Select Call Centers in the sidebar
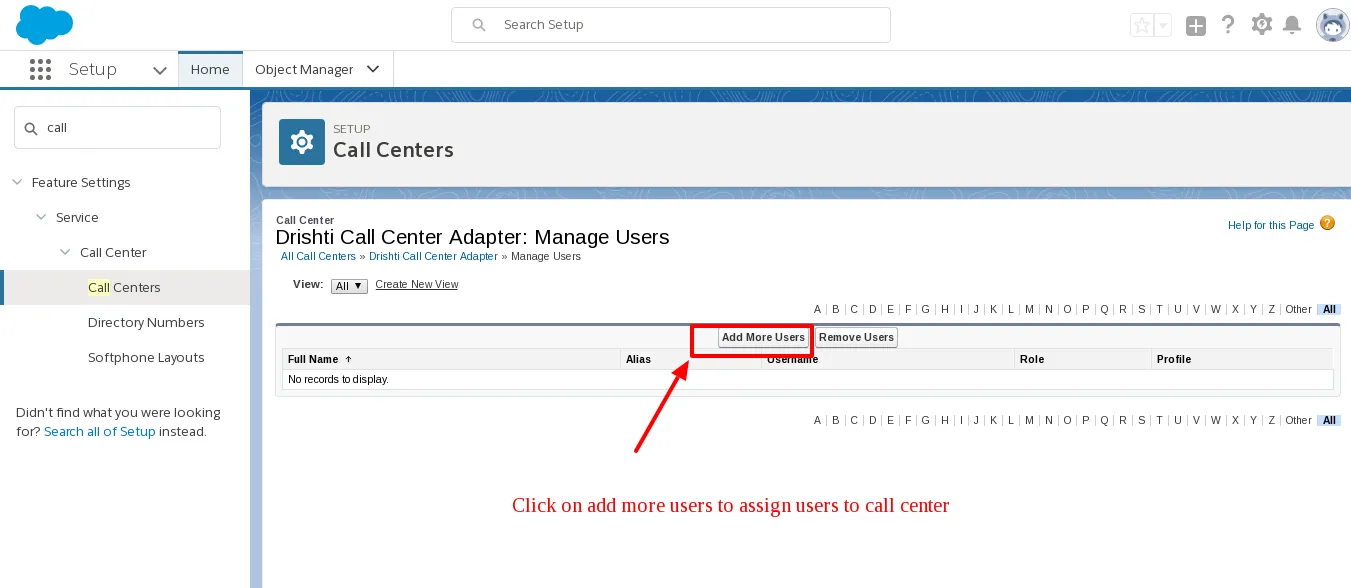Image resolution: width=1351 pixels, height=588 pixels. 124,287
